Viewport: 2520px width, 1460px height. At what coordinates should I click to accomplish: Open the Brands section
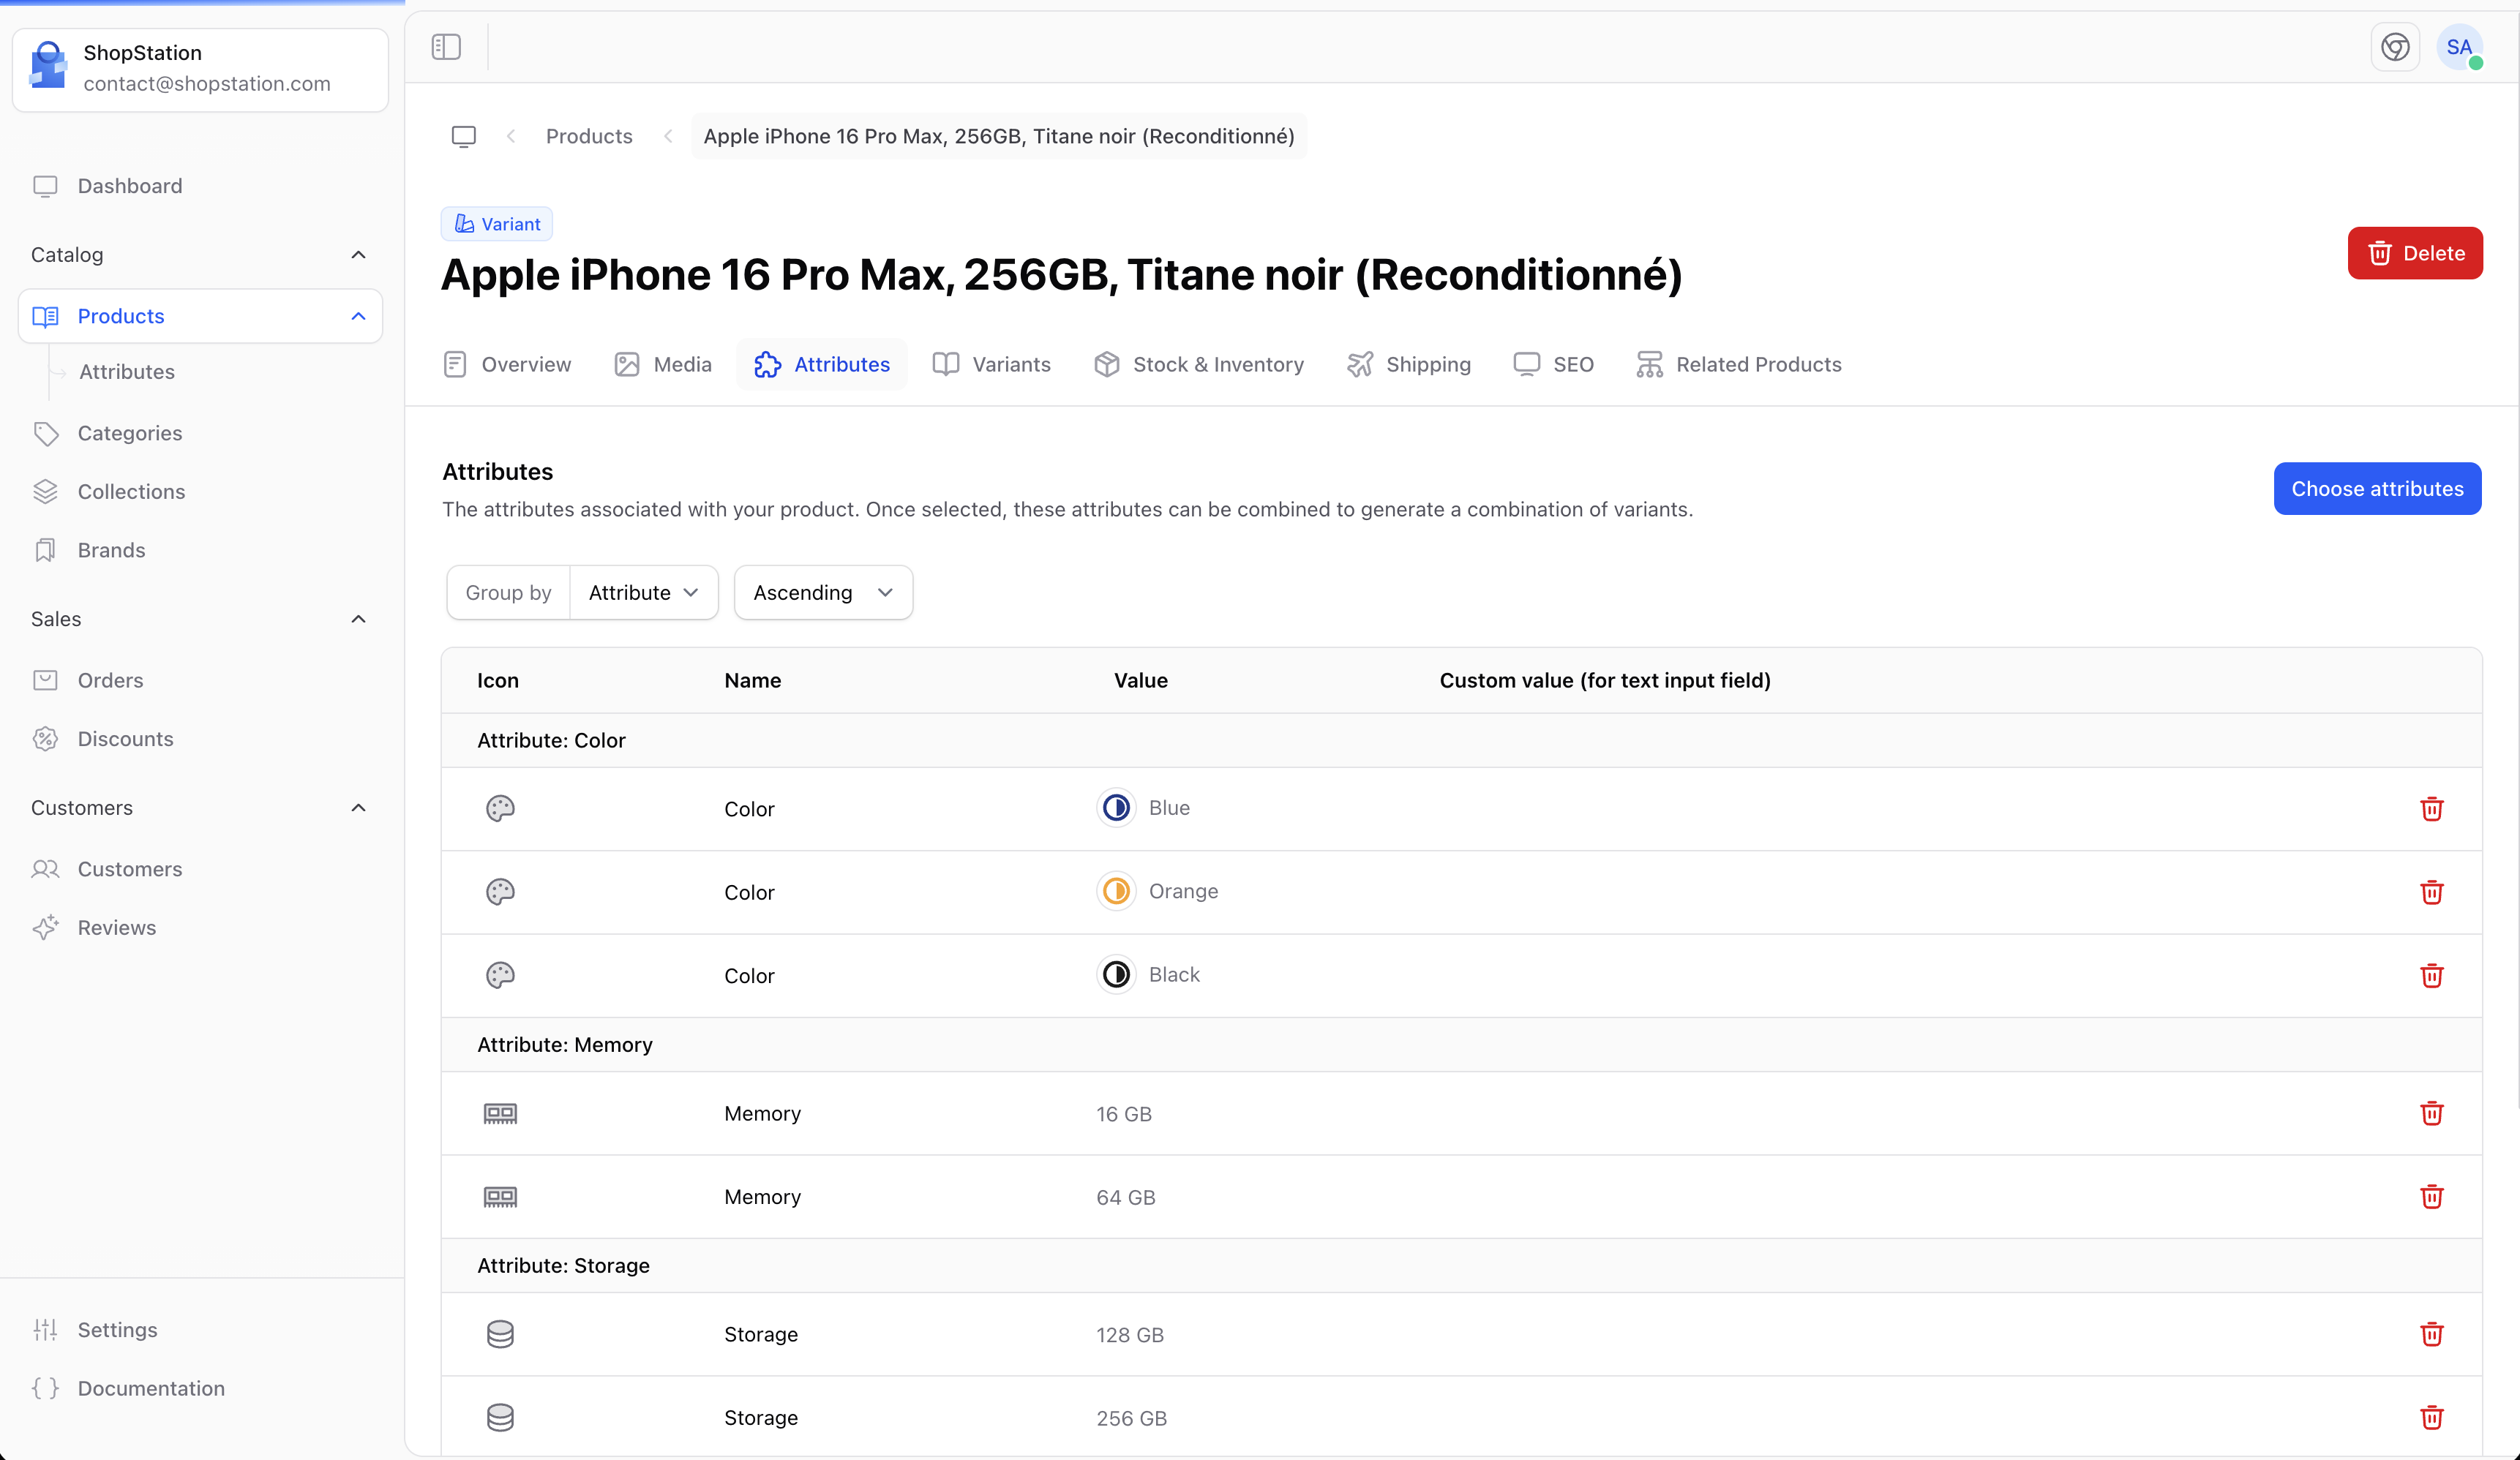point(112,549)
